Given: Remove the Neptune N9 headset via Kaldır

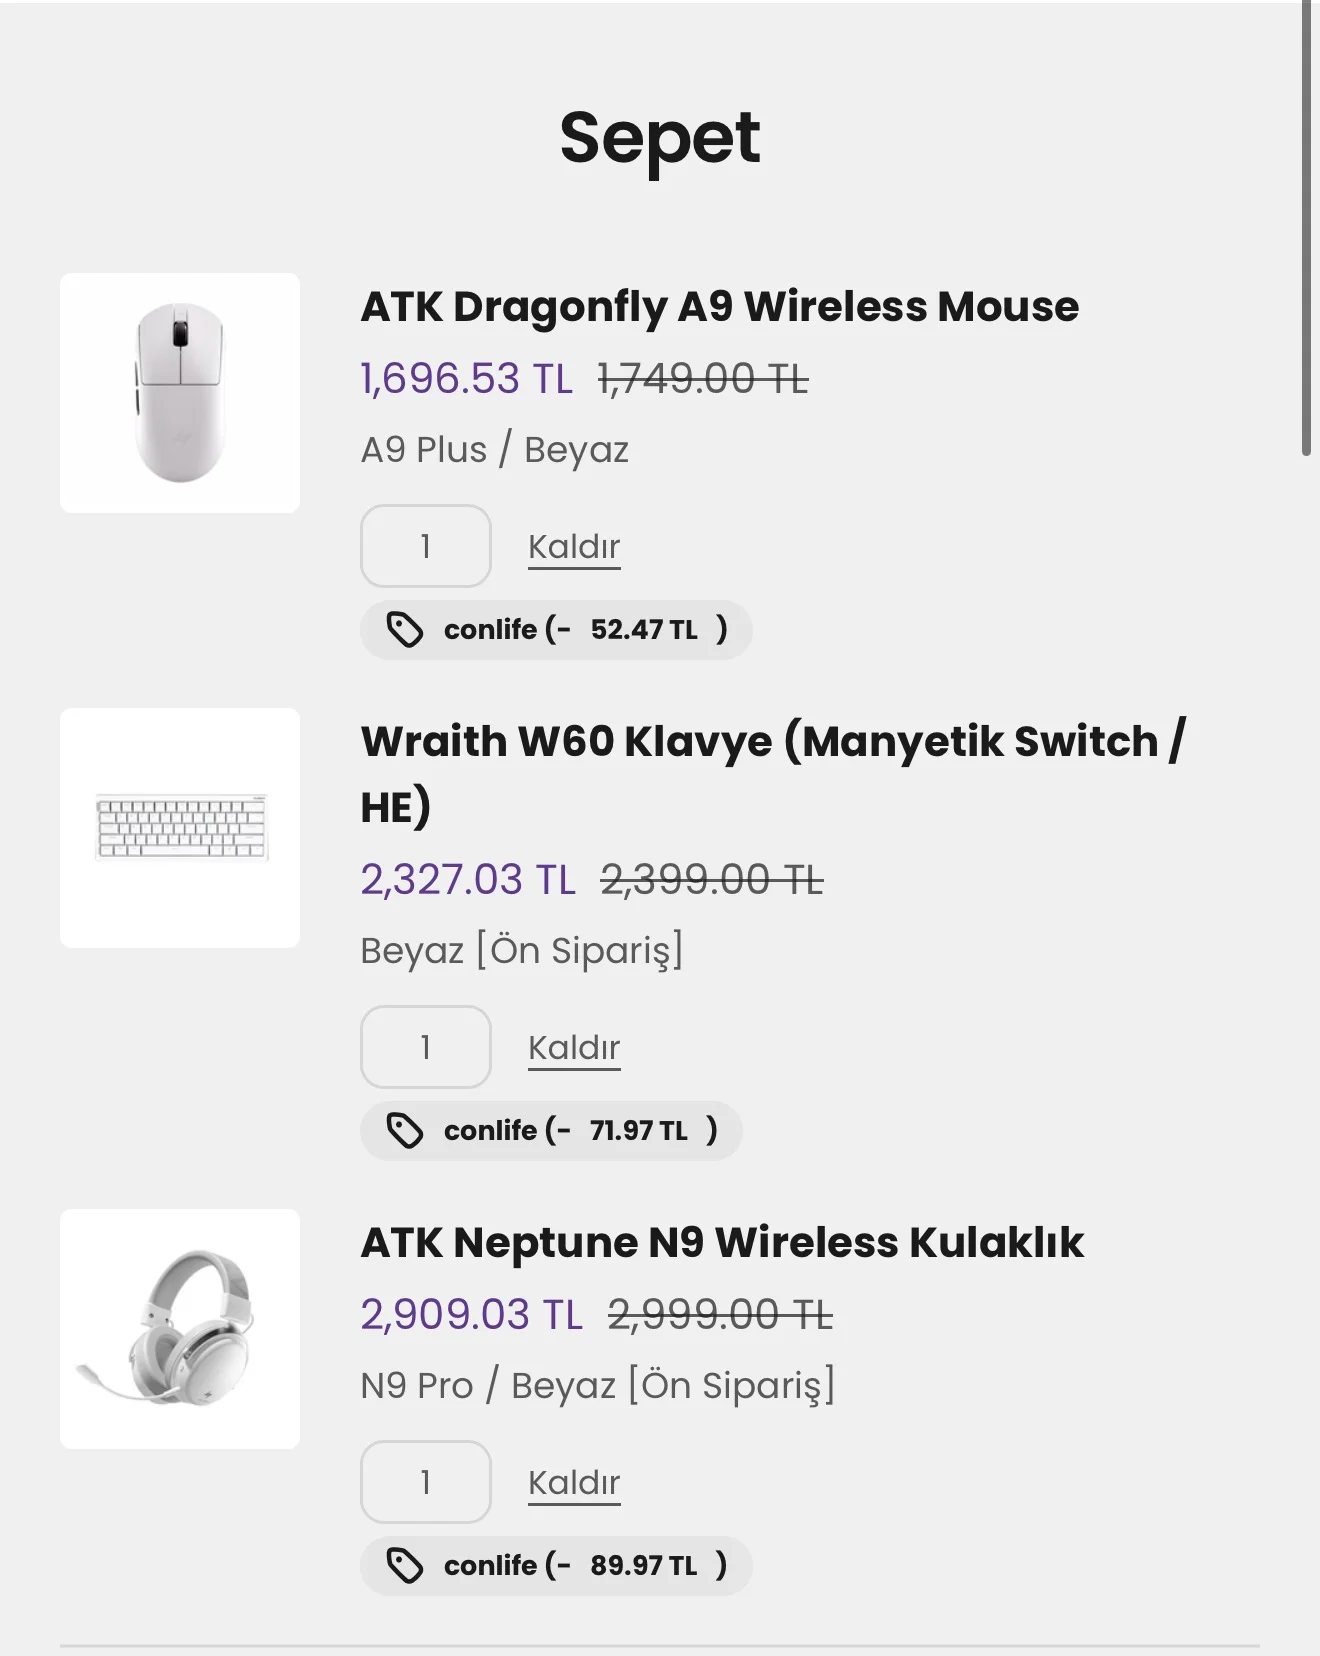Looking at the screenshot, I should click(574, 1483).
